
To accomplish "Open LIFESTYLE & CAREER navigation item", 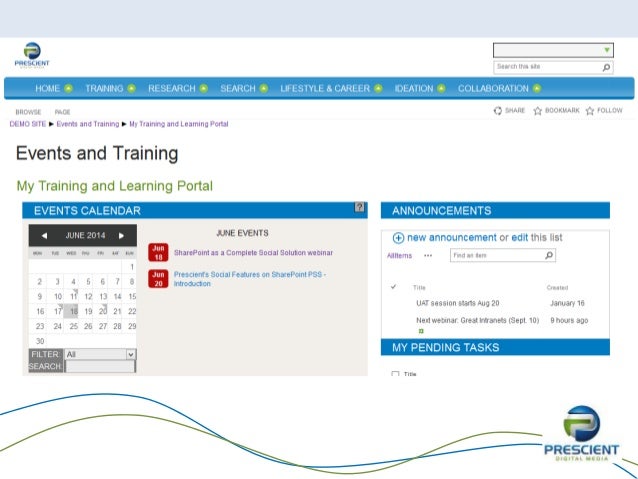I will pos(325,88).
